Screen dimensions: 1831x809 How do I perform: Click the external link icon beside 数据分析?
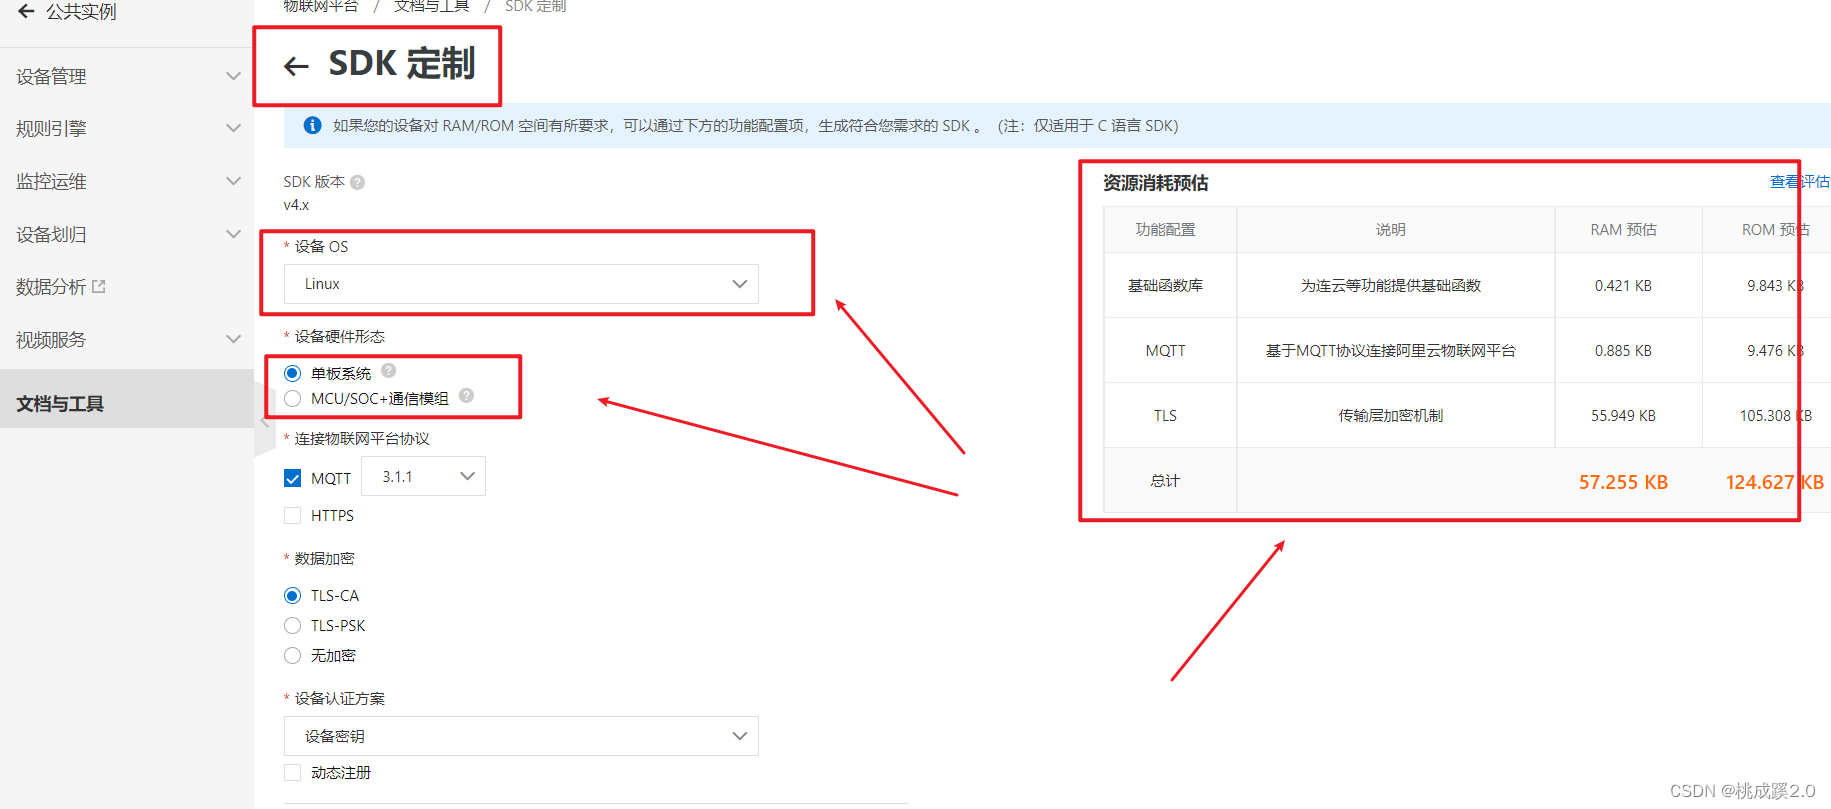[x=99, y=286]
